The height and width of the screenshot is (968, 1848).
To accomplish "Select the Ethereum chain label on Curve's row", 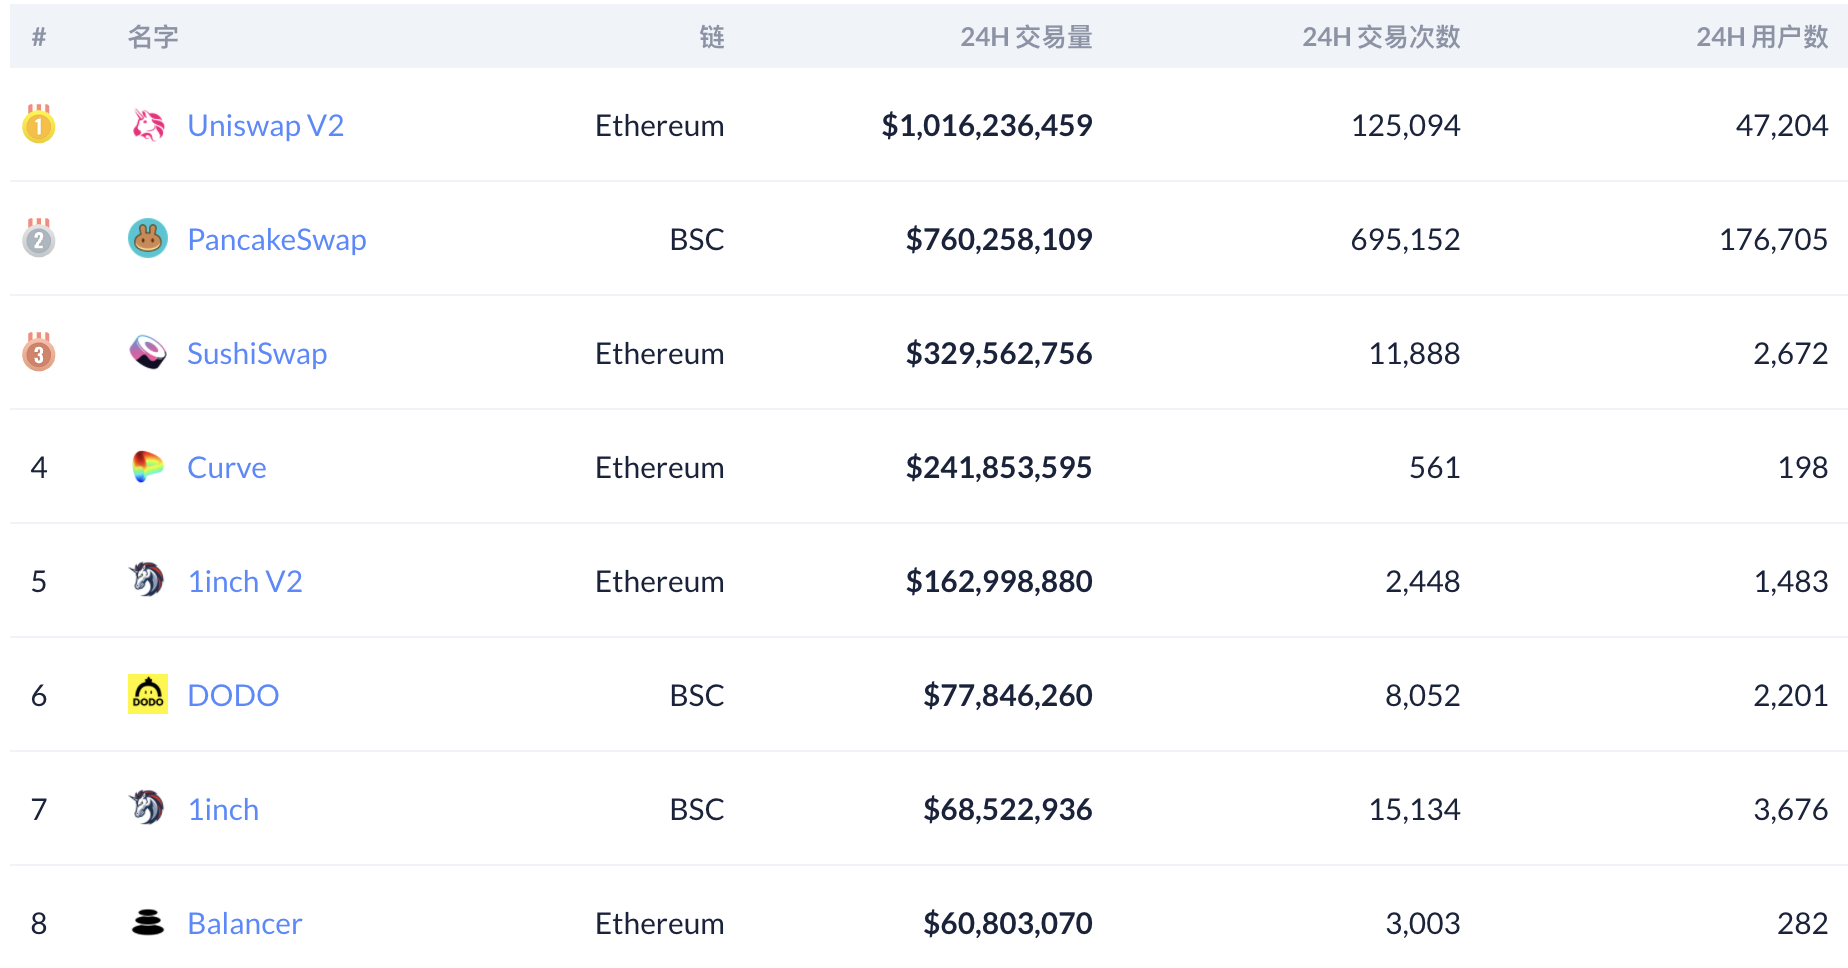I will point(659,467).
